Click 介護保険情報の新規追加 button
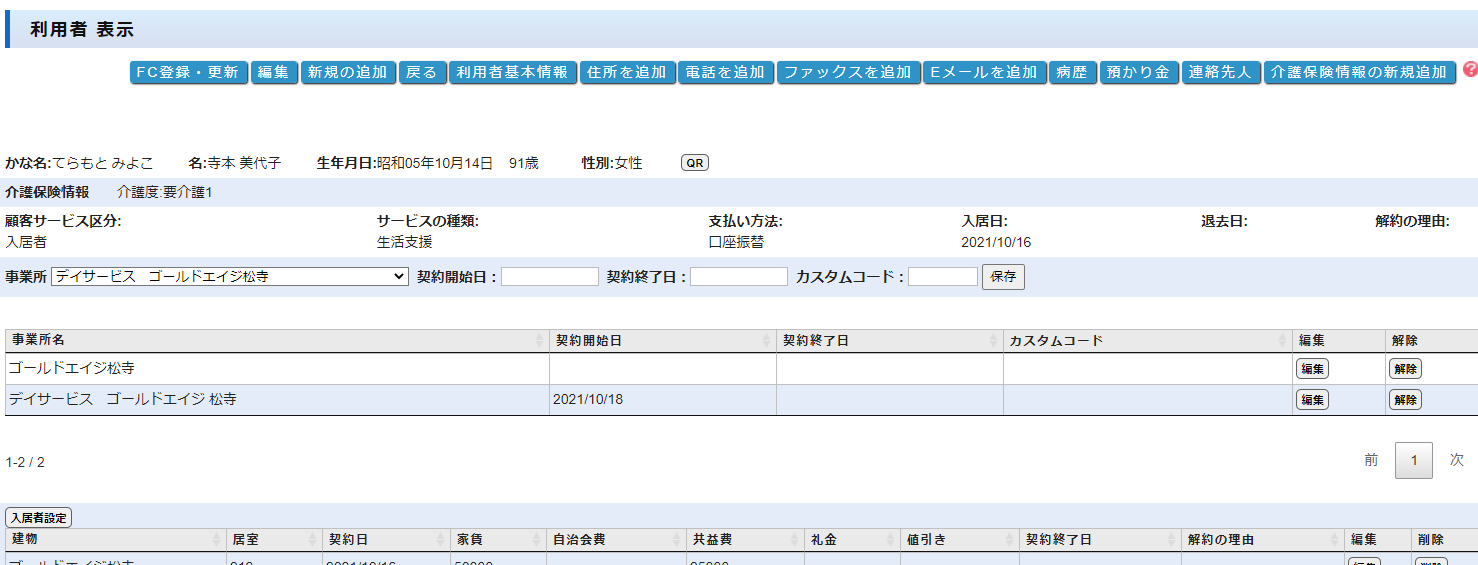 1359,72
